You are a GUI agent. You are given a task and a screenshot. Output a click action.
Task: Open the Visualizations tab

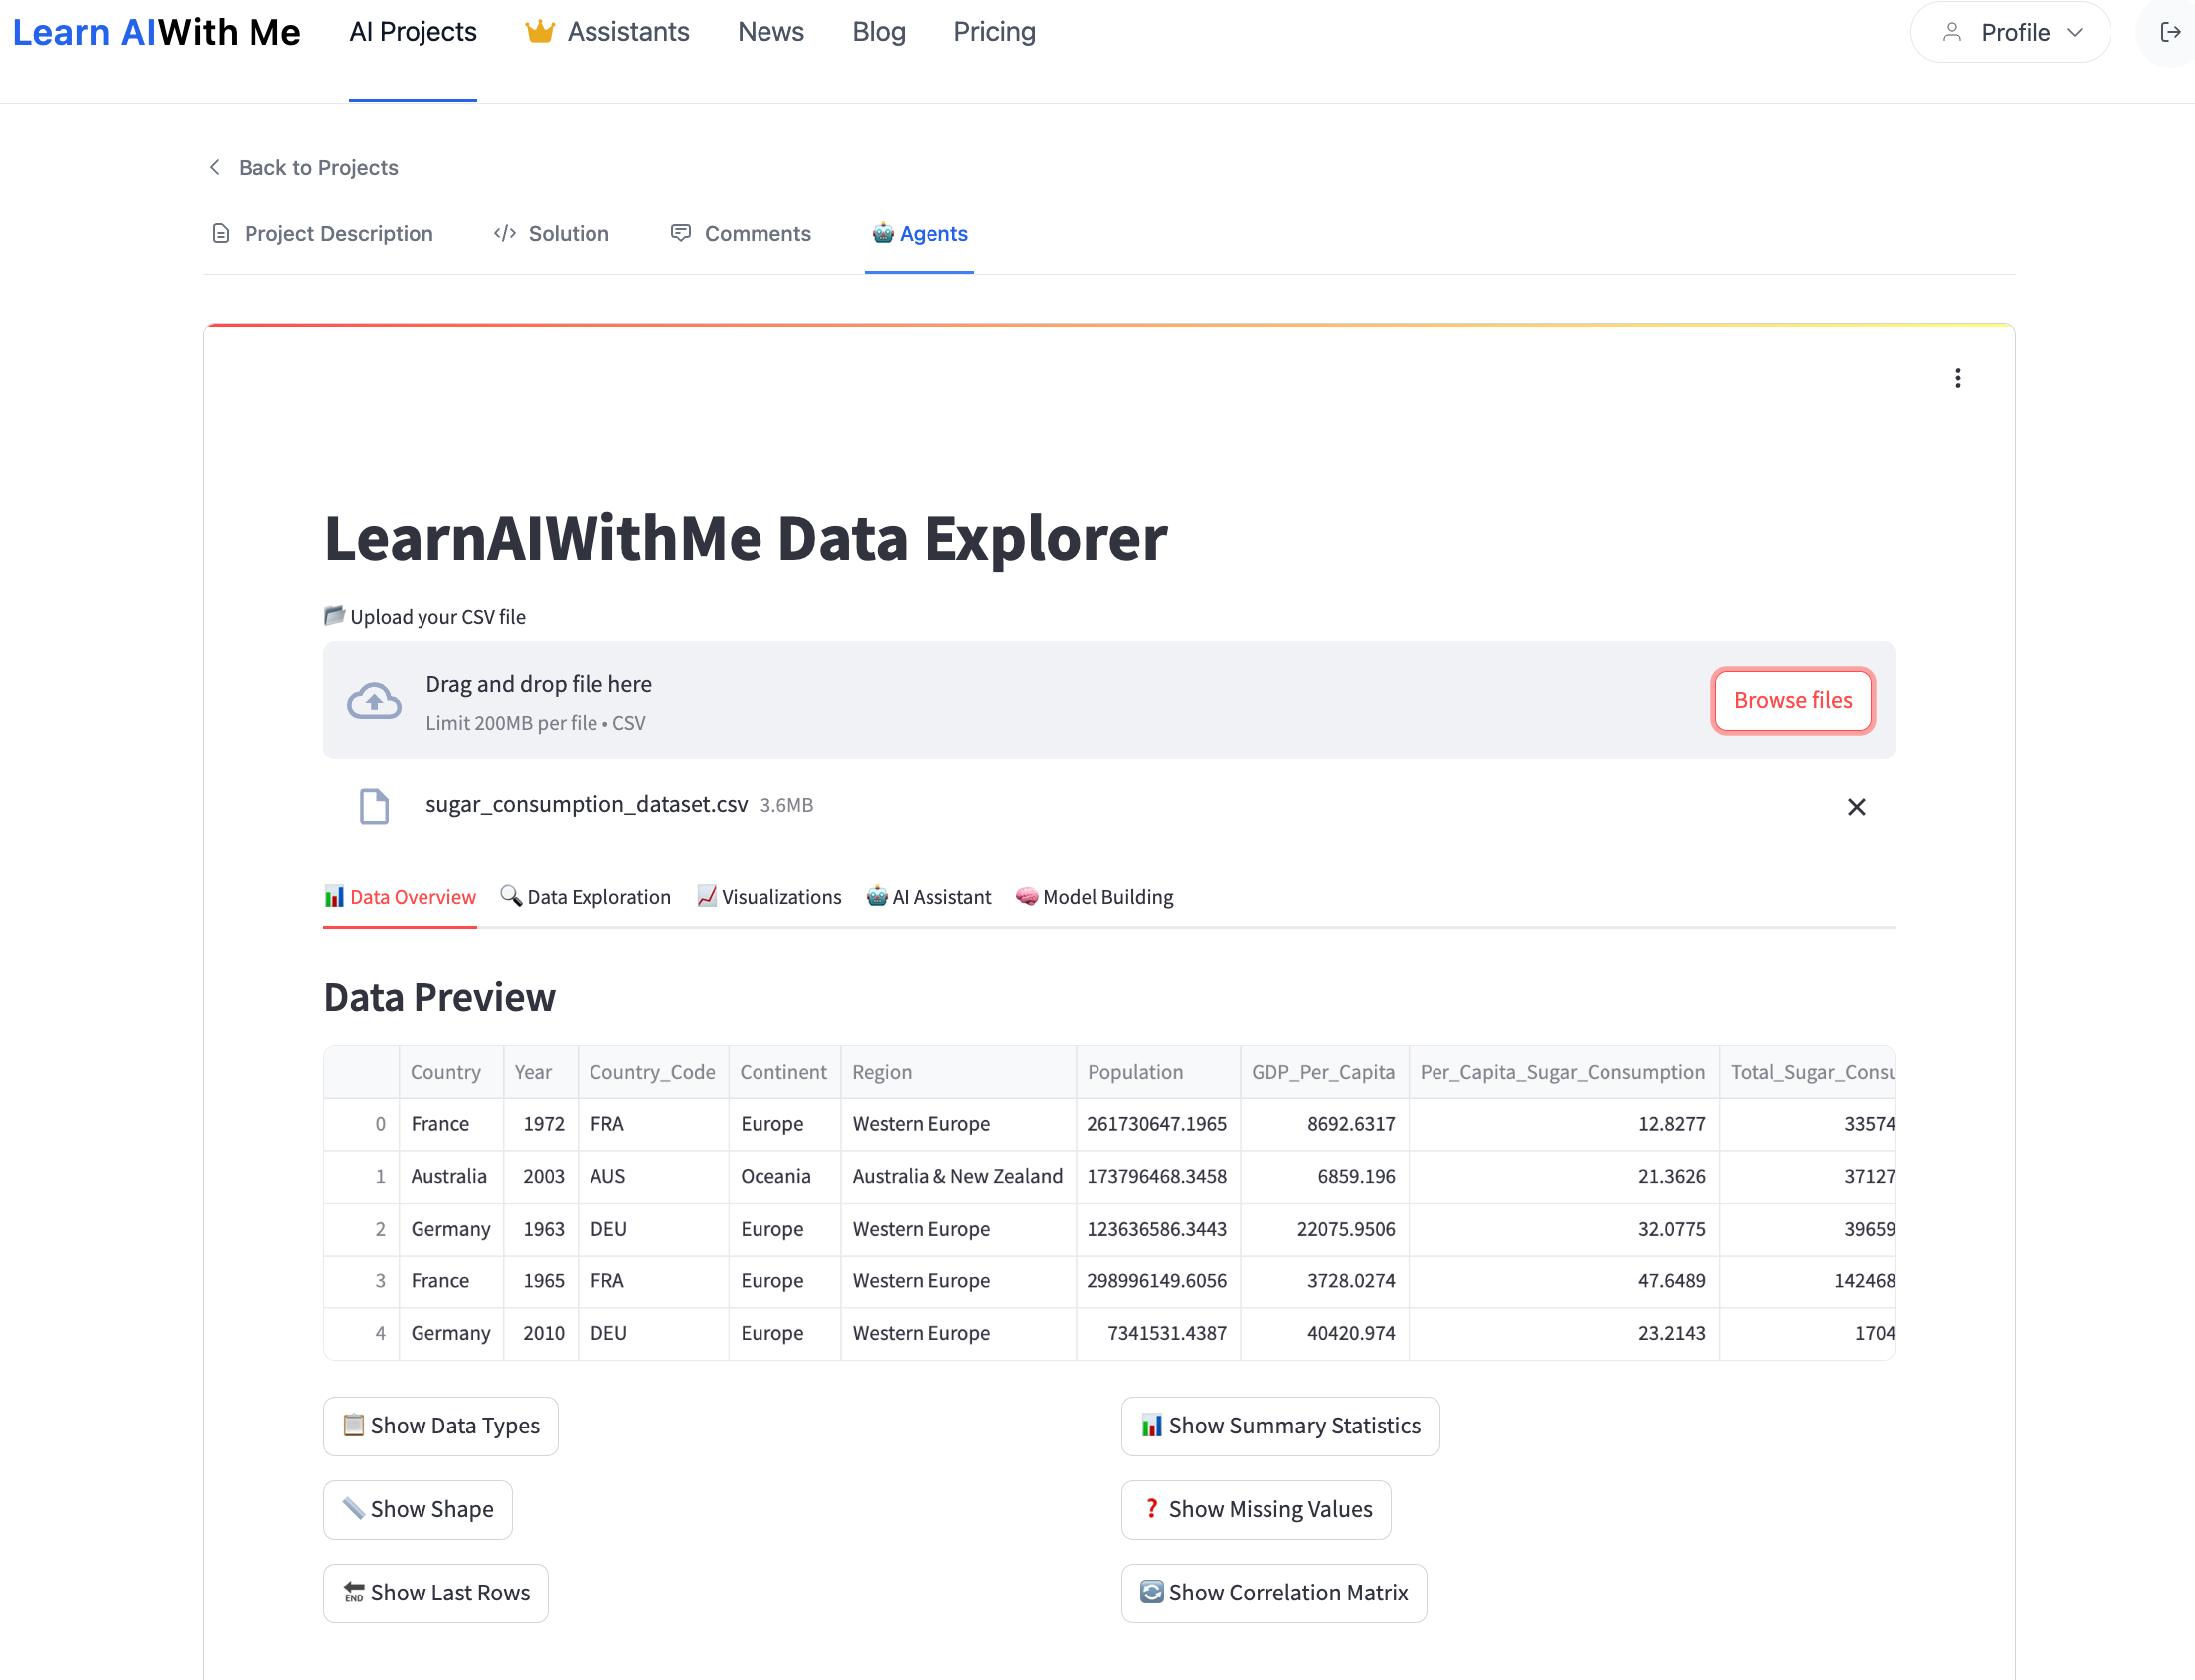pos(769,896)
